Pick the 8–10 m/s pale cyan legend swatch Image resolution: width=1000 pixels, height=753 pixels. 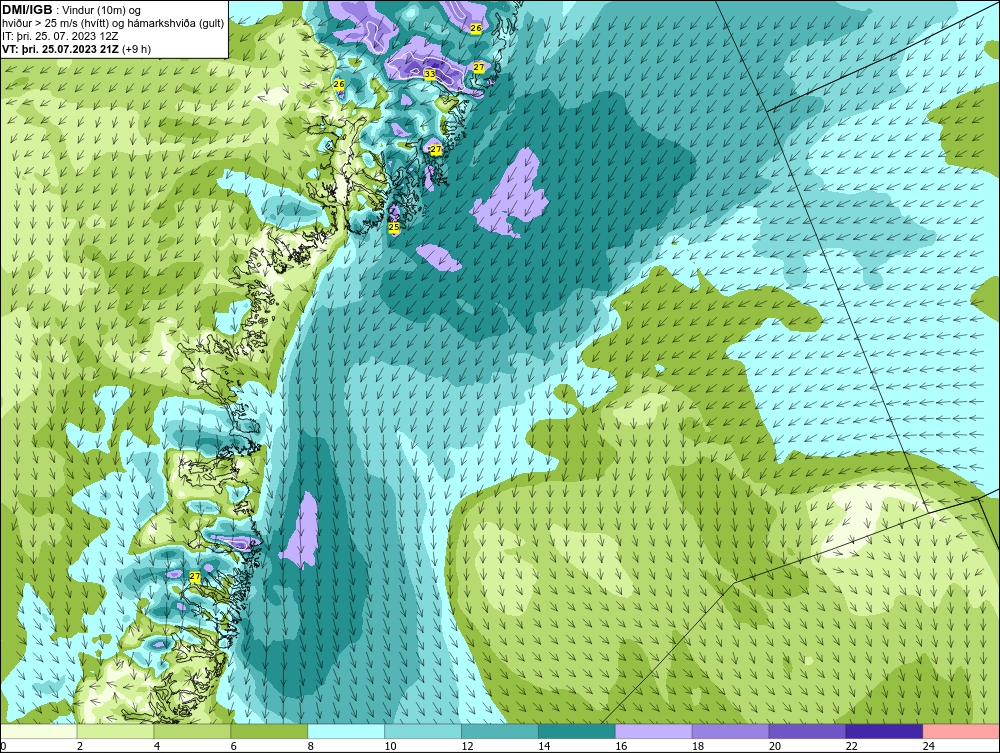tap(346, 731)
